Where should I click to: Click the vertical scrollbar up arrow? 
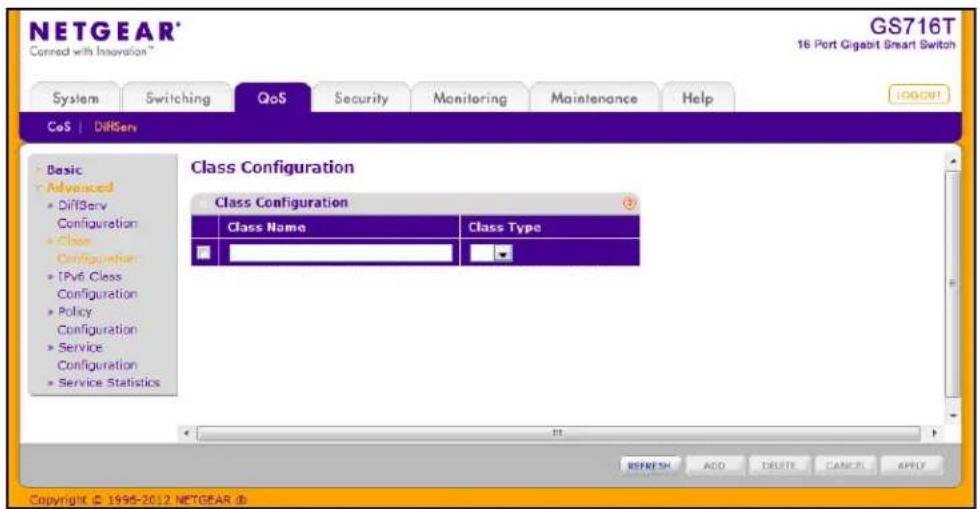click(x=953, y=162)
